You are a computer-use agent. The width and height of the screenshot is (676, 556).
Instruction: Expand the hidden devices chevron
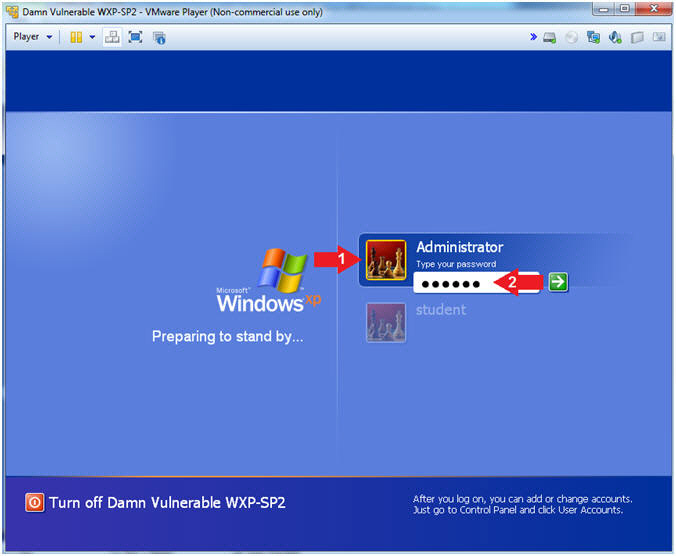(533, 37)
